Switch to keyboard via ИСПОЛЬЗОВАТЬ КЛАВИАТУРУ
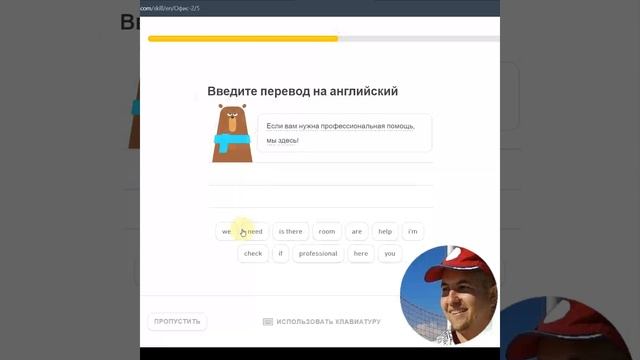640x360 pixels. pyautogui.click(x=322, y=322)
